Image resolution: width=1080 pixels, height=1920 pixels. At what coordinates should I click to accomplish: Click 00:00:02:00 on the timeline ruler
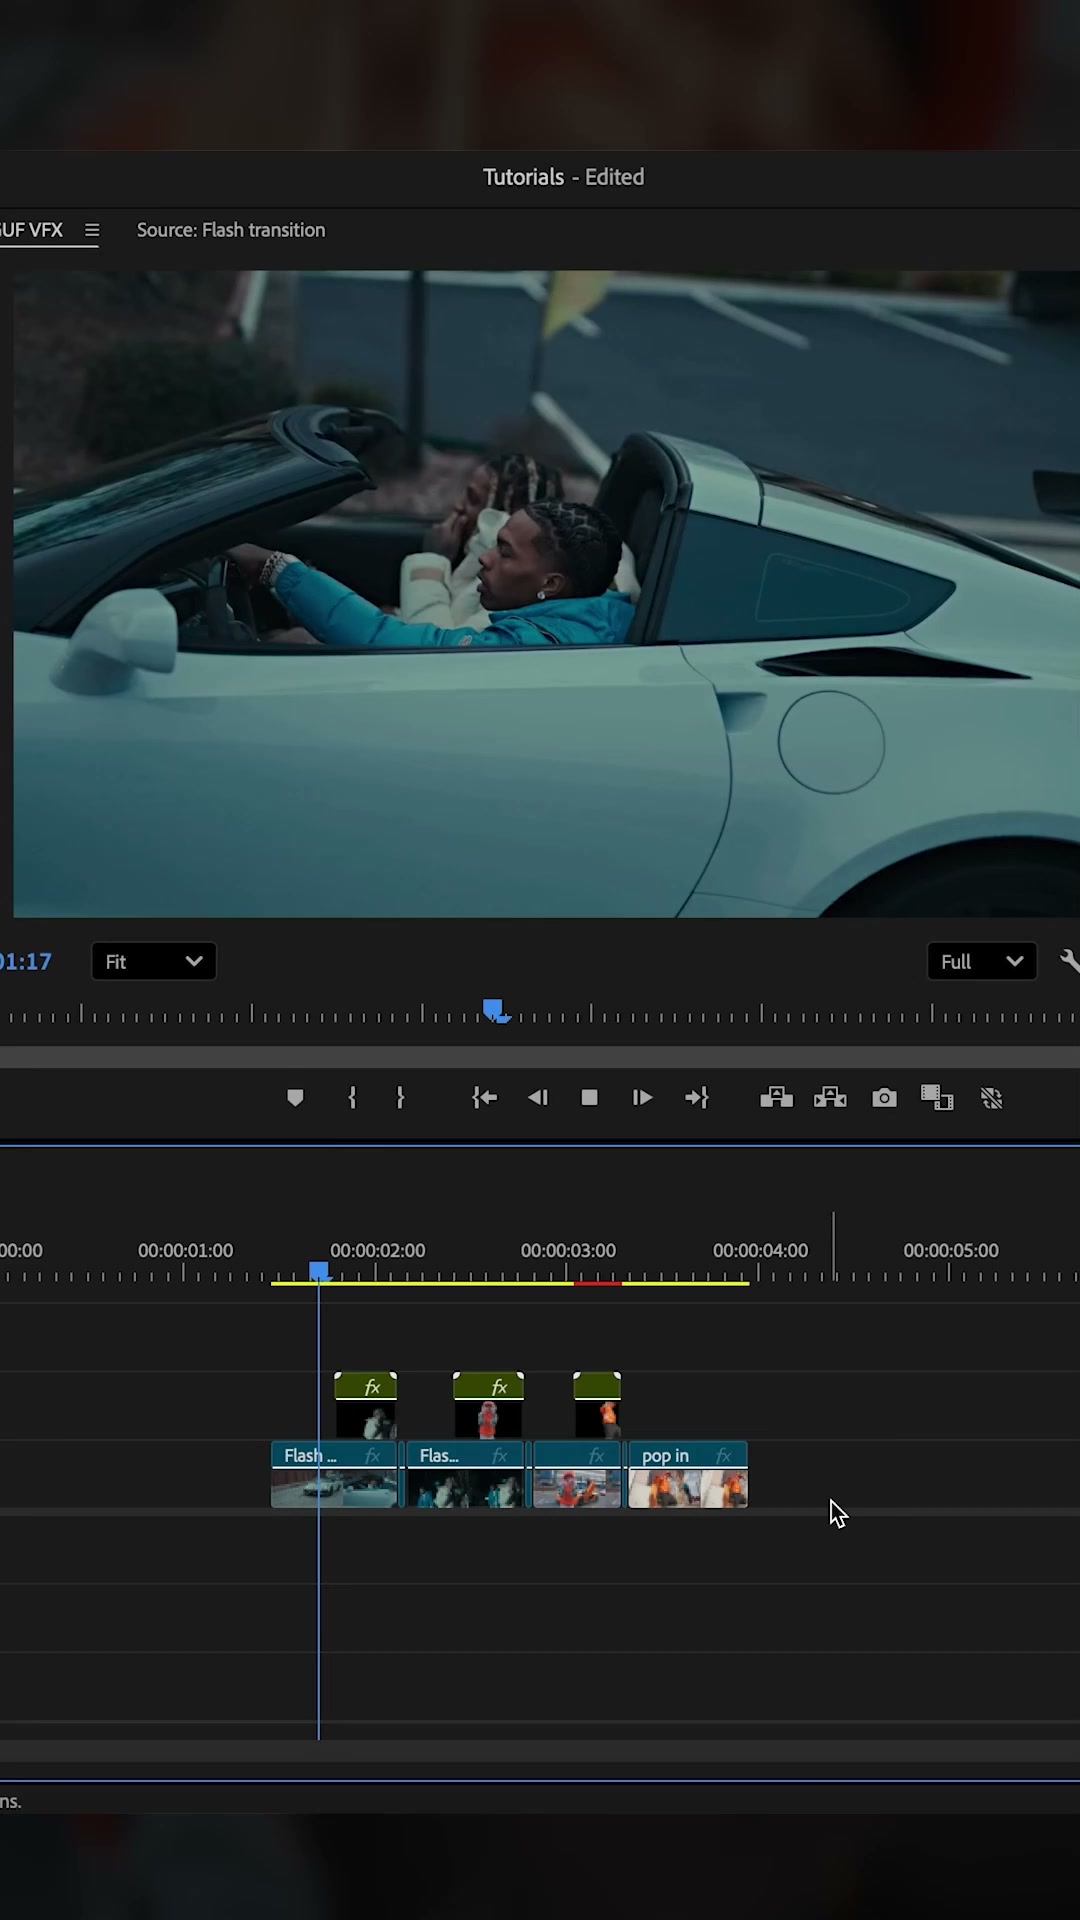click(x=378, y=1250)
